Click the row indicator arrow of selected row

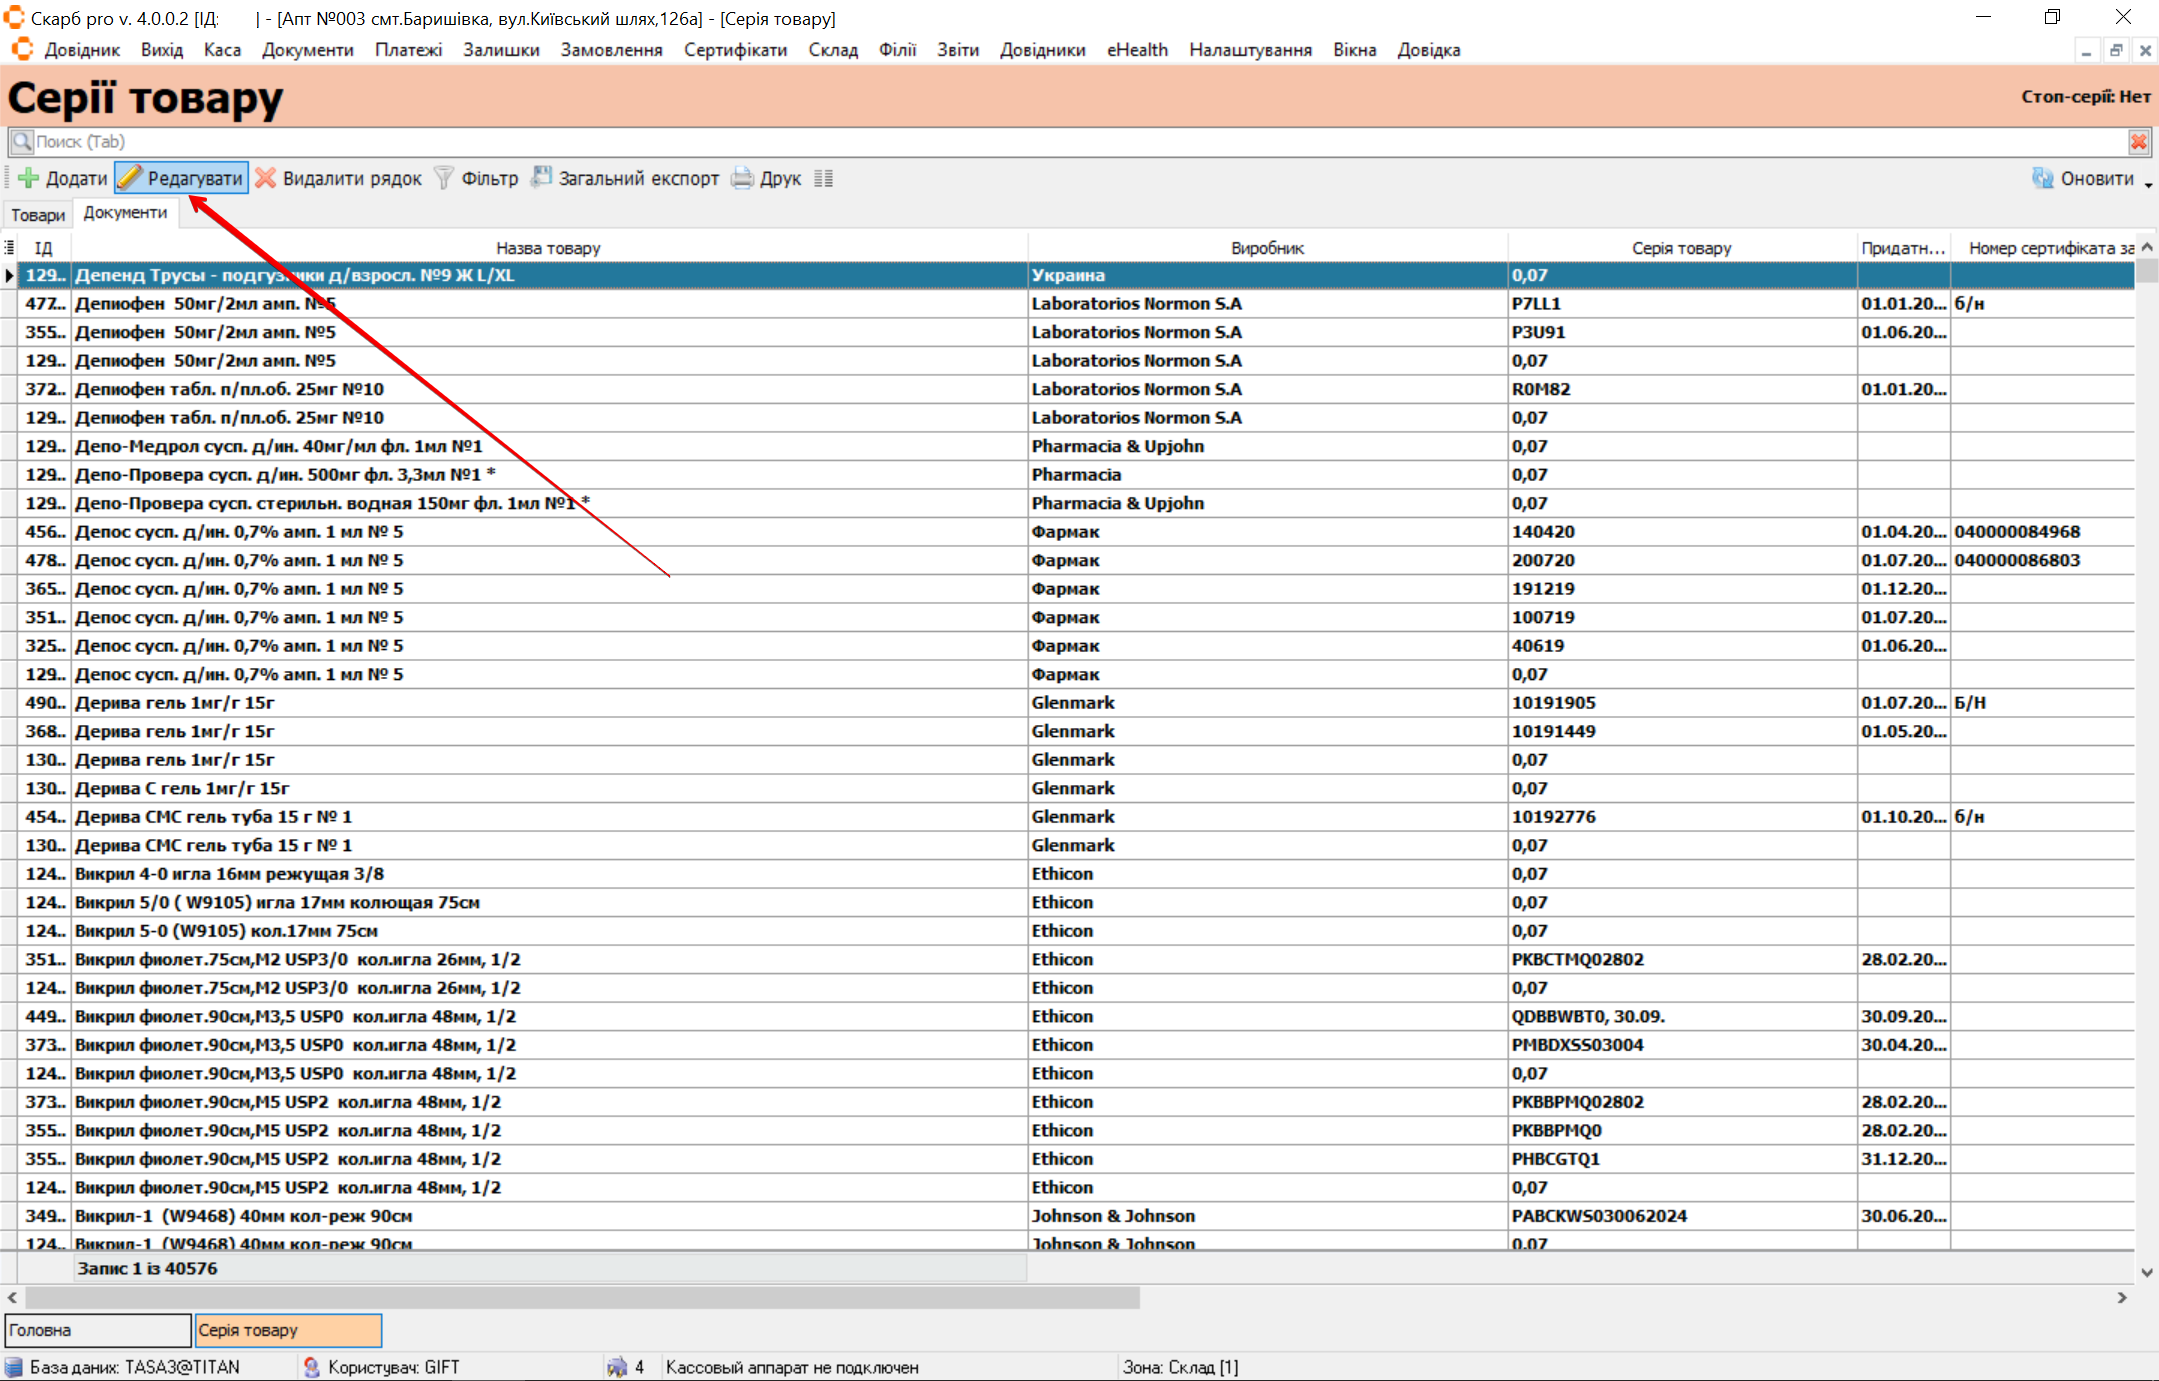pos(9,275)
